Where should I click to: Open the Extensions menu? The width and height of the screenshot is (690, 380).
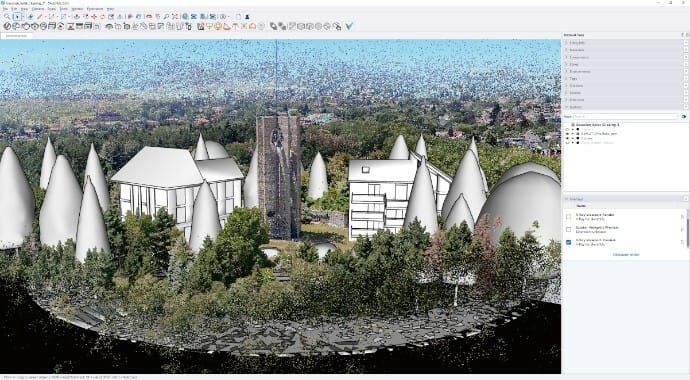[94, 9]
